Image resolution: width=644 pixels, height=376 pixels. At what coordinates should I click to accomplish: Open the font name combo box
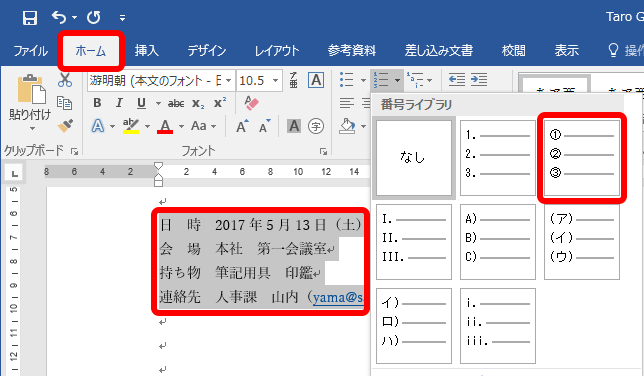click(x=161, y=81)
